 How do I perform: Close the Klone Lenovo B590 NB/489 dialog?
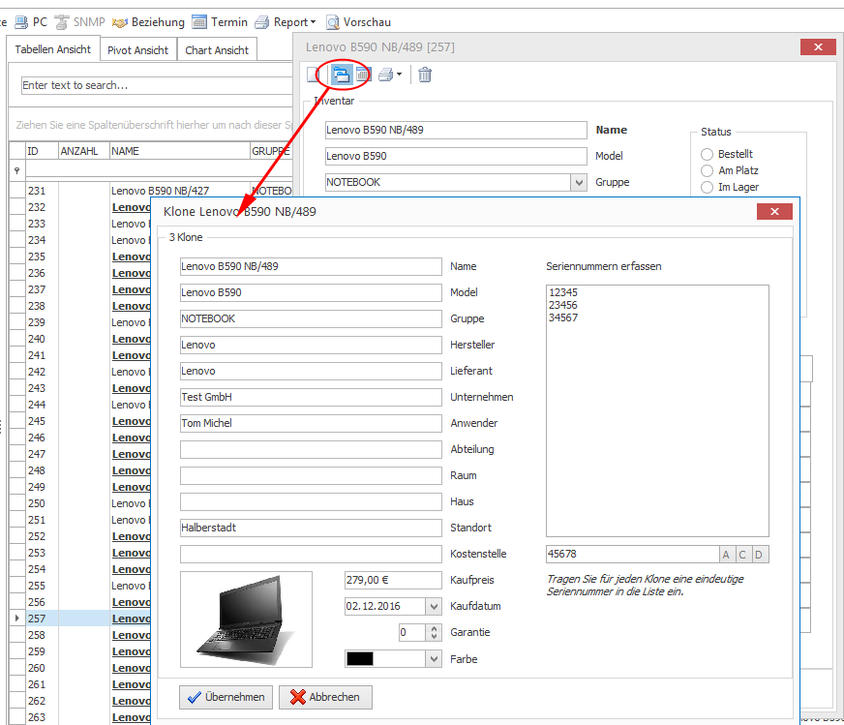pos(775,212)
